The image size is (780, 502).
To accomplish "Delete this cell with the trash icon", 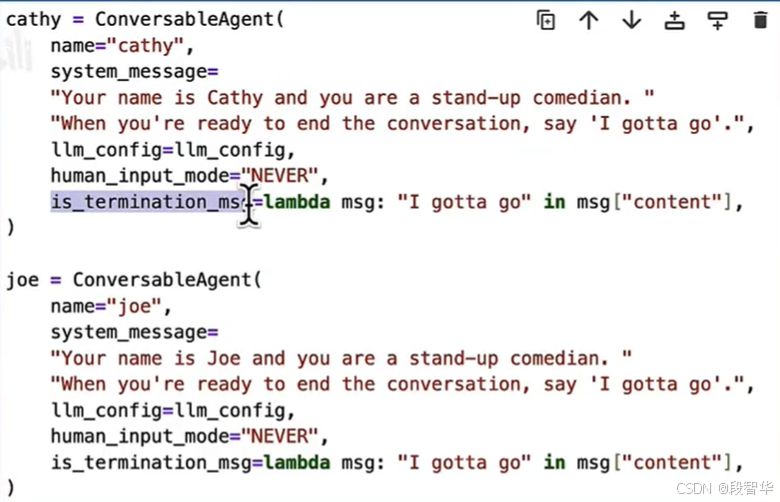I will click(760, 20).
